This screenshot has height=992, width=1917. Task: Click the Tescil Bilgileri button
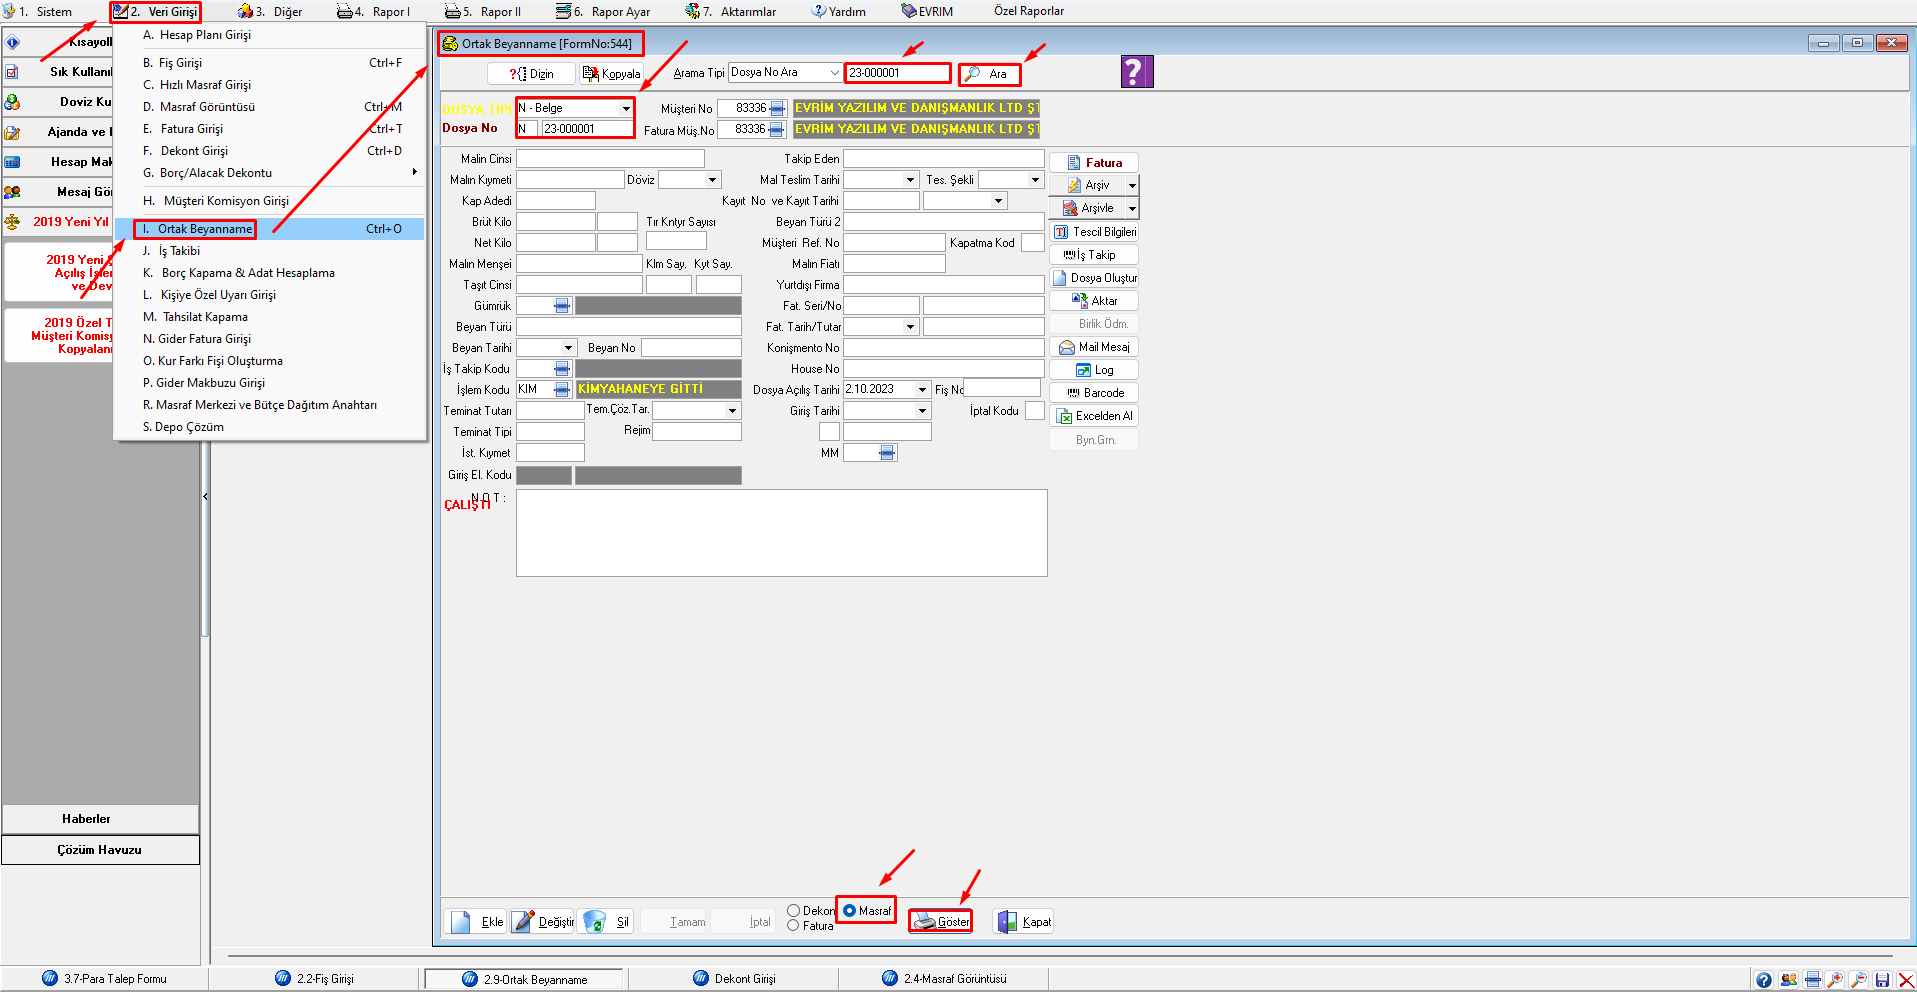(1094, 232)
